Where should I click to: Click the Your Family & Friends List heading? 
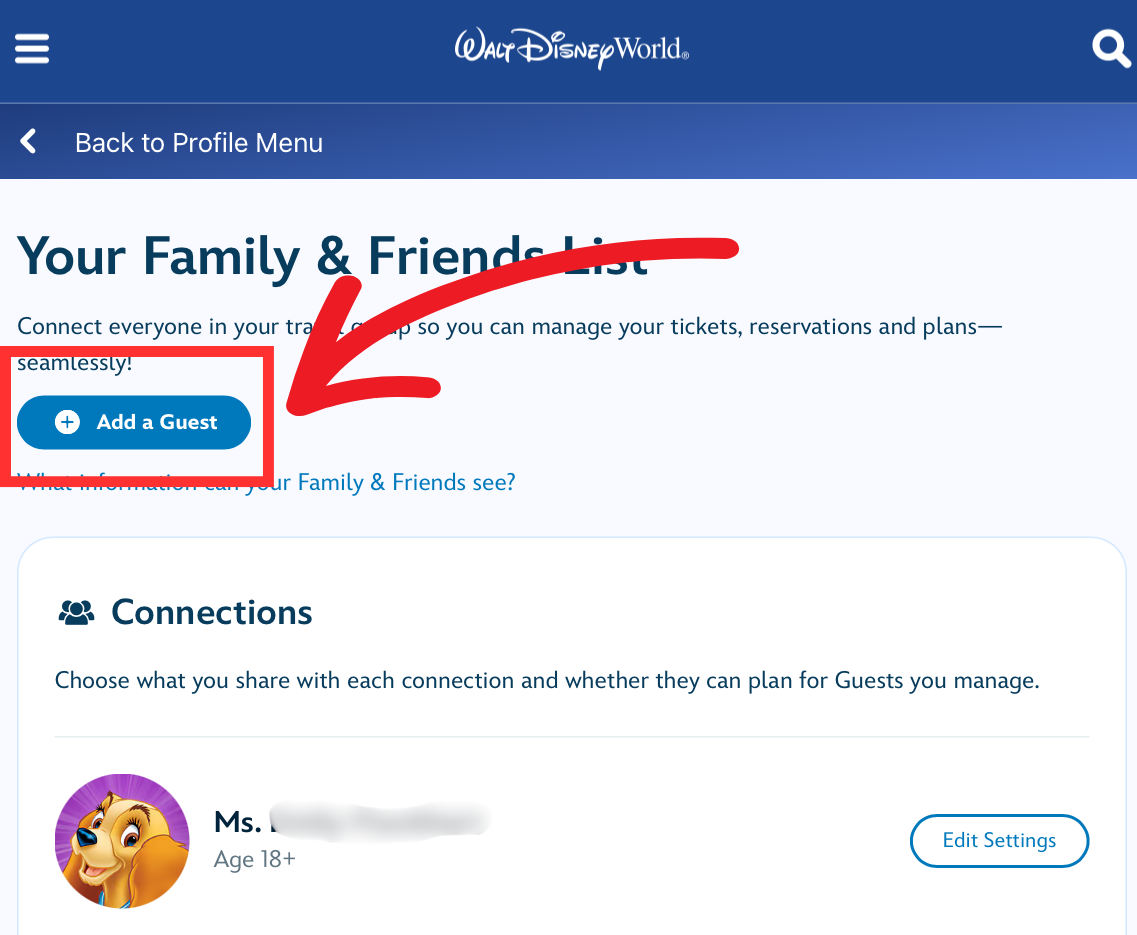pyautogui.click(x=332, y=256)
